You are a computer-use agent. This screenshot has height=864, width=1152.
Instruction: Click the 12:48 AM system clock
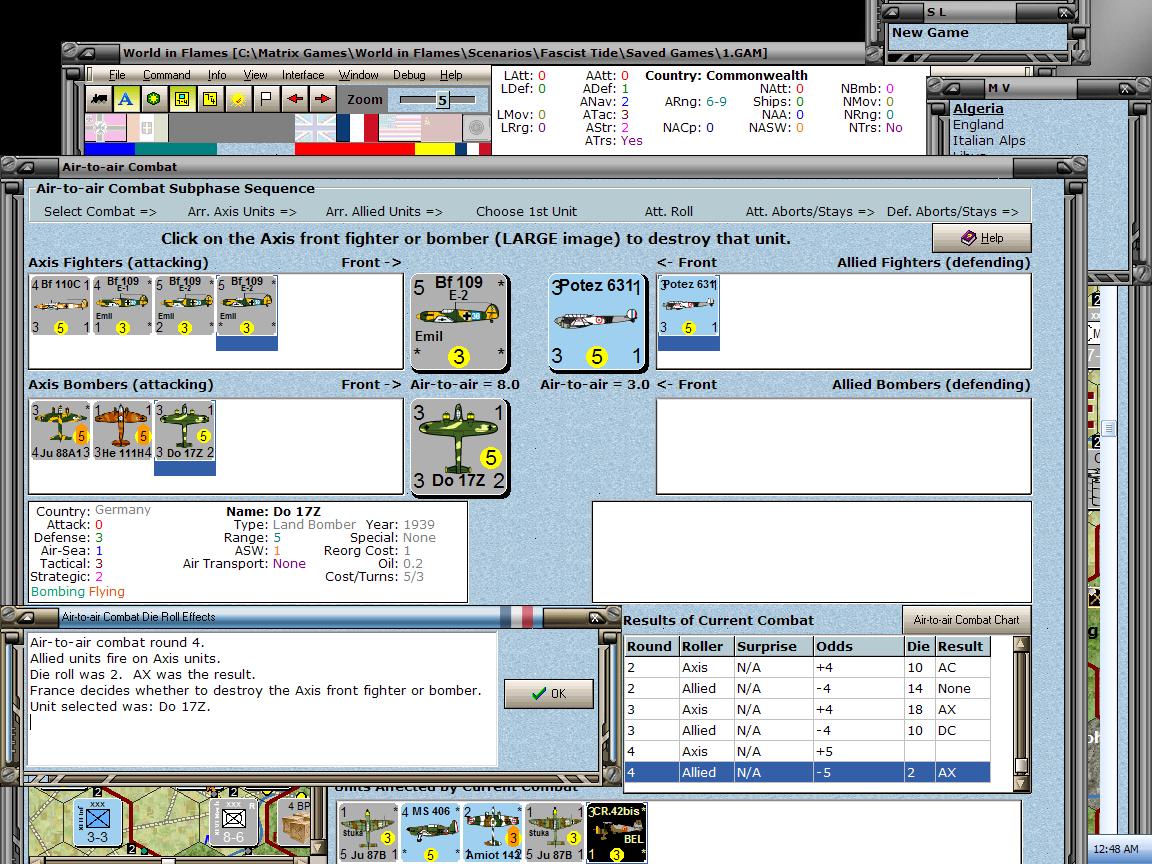1116,849
